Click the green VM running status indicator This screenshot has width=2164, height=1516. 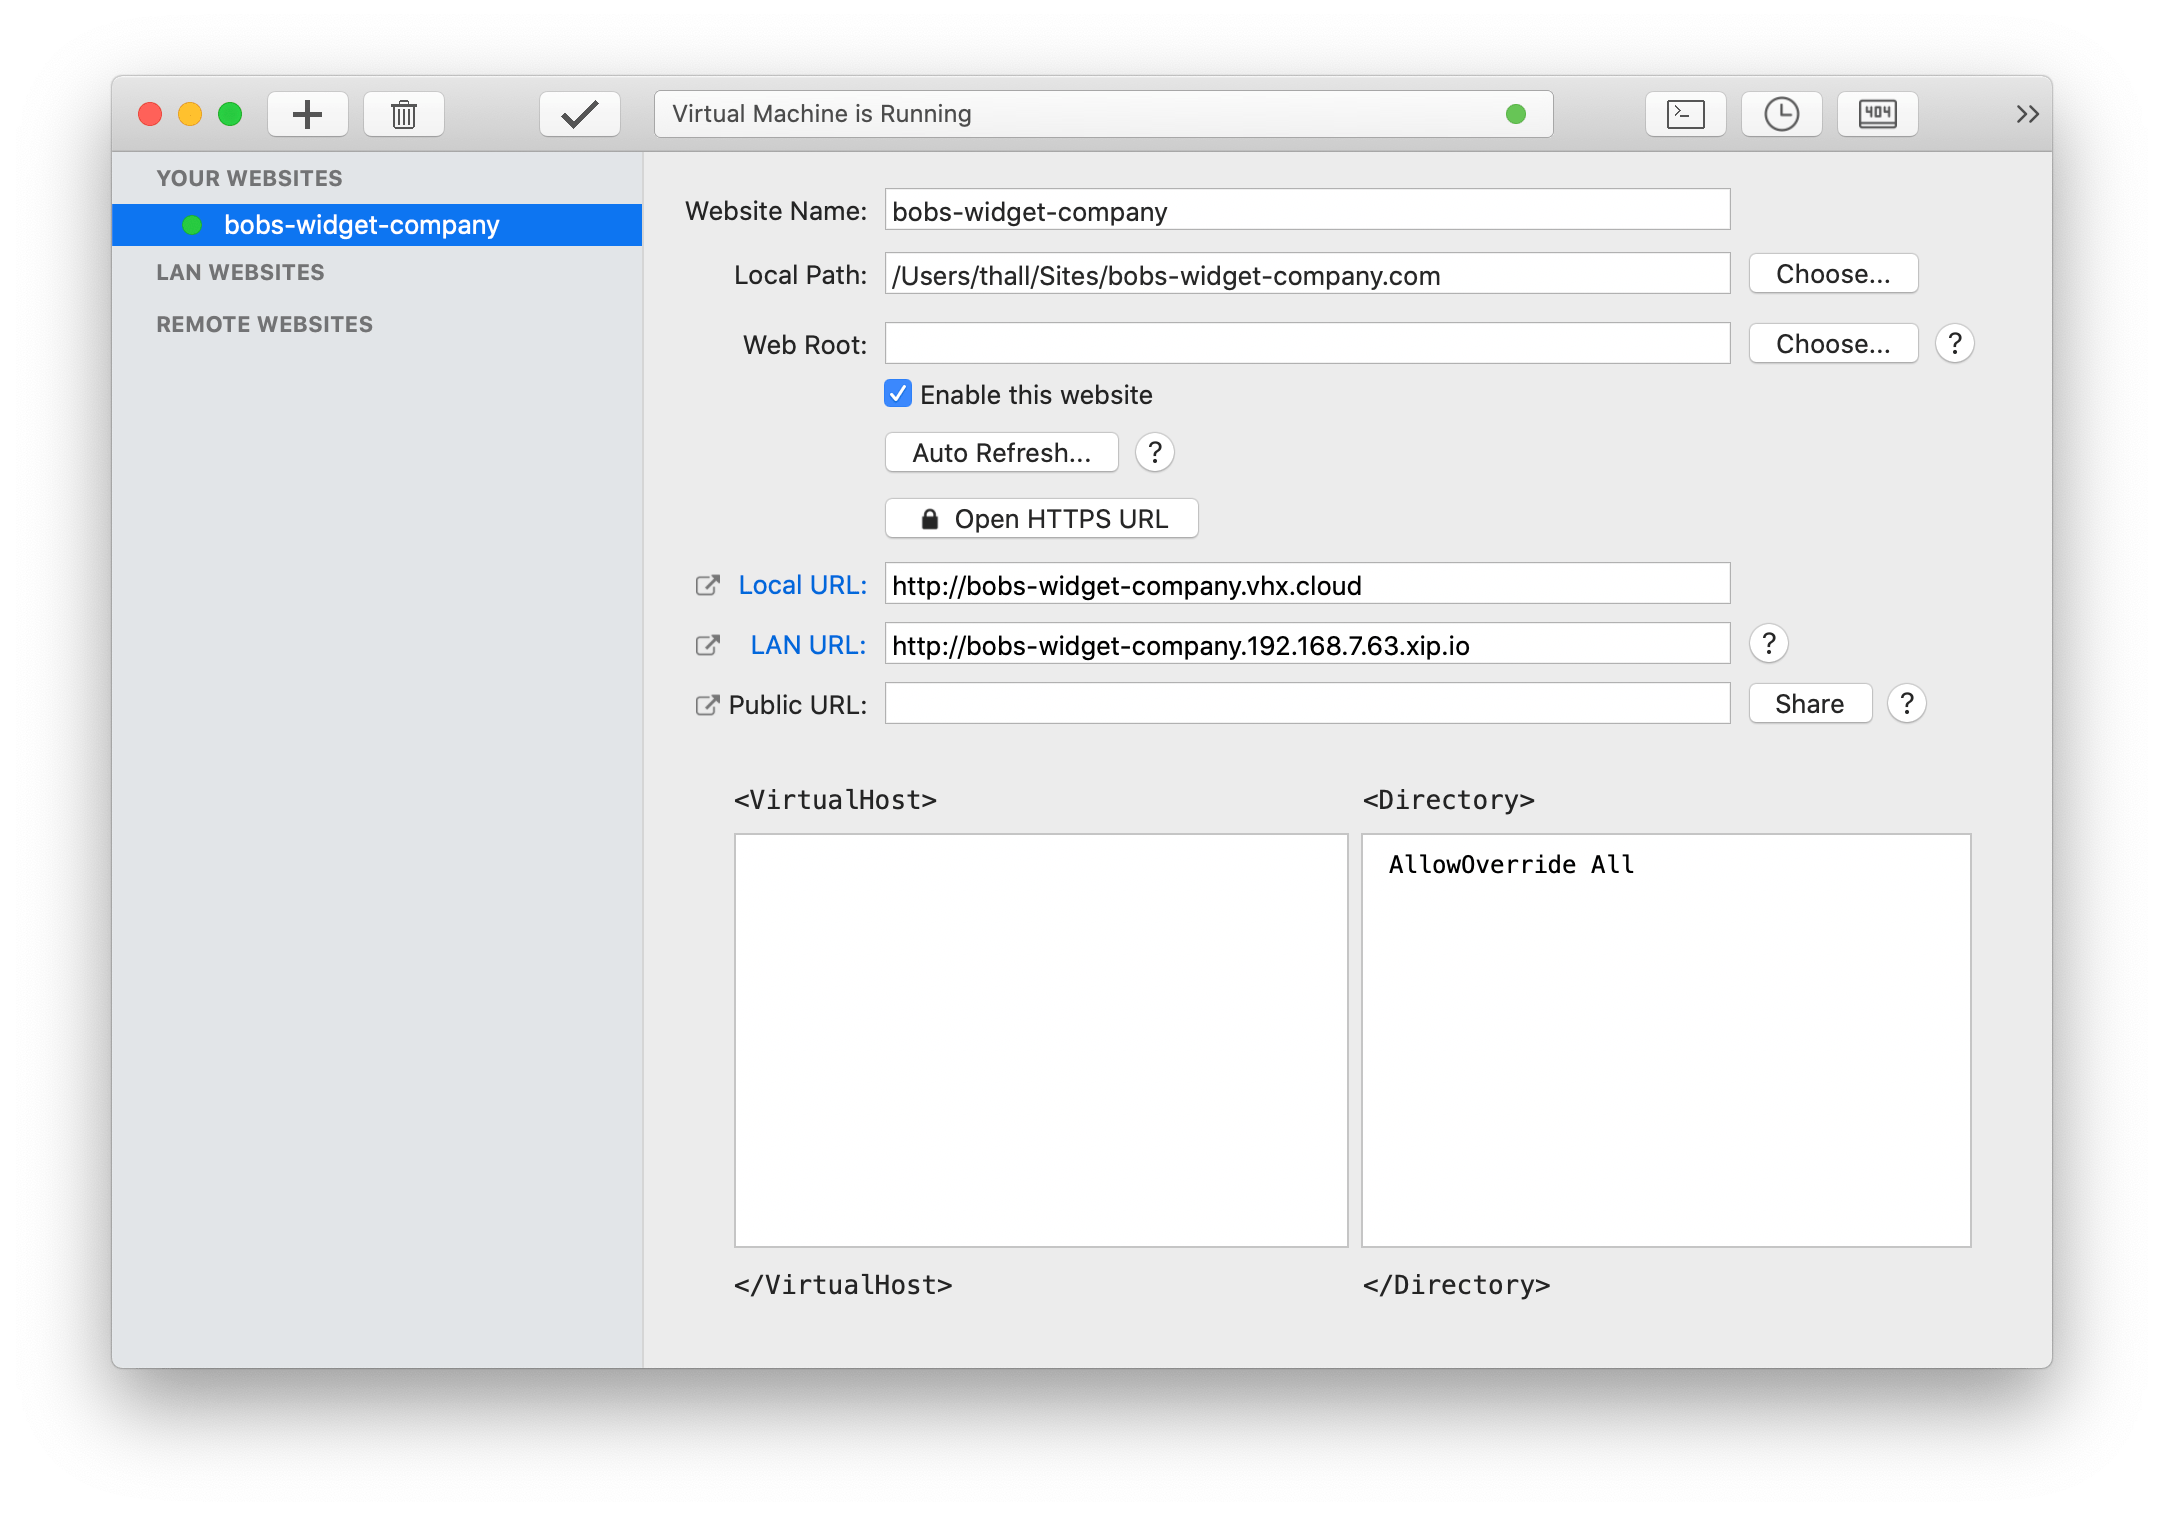coord(1516,114)
